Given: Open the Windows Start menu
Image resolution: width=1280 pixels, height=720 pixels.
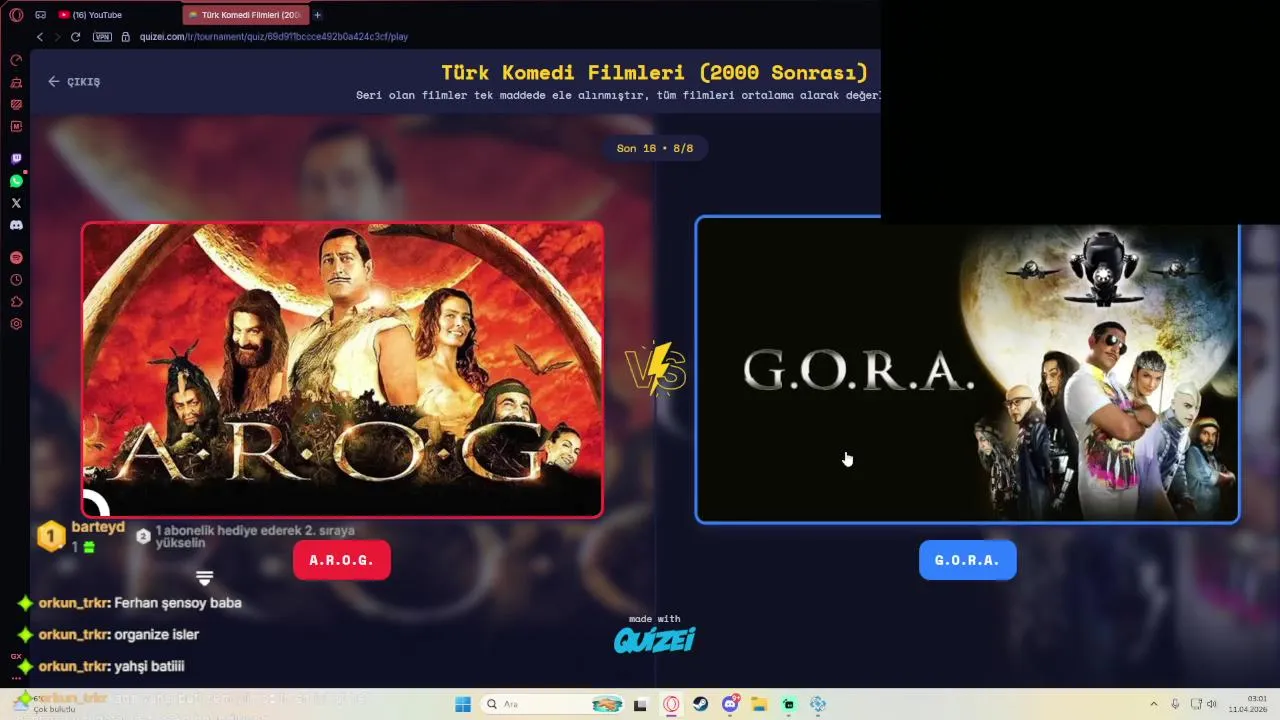Looking at the screenshot, I should pos(463,704).
